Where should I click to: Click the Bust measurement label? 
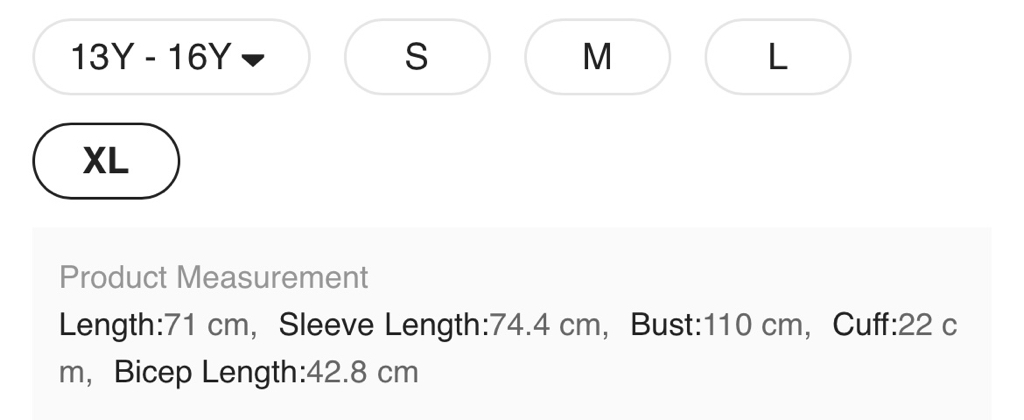[664, 325]
